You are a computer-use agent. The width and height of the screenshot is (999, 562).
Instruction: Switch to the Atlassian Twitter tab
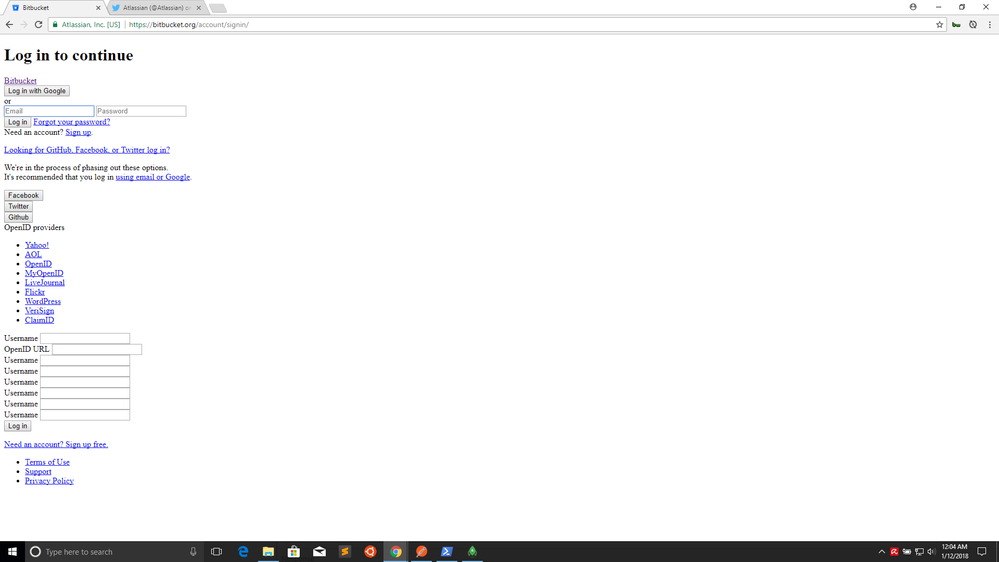[157, 8]
